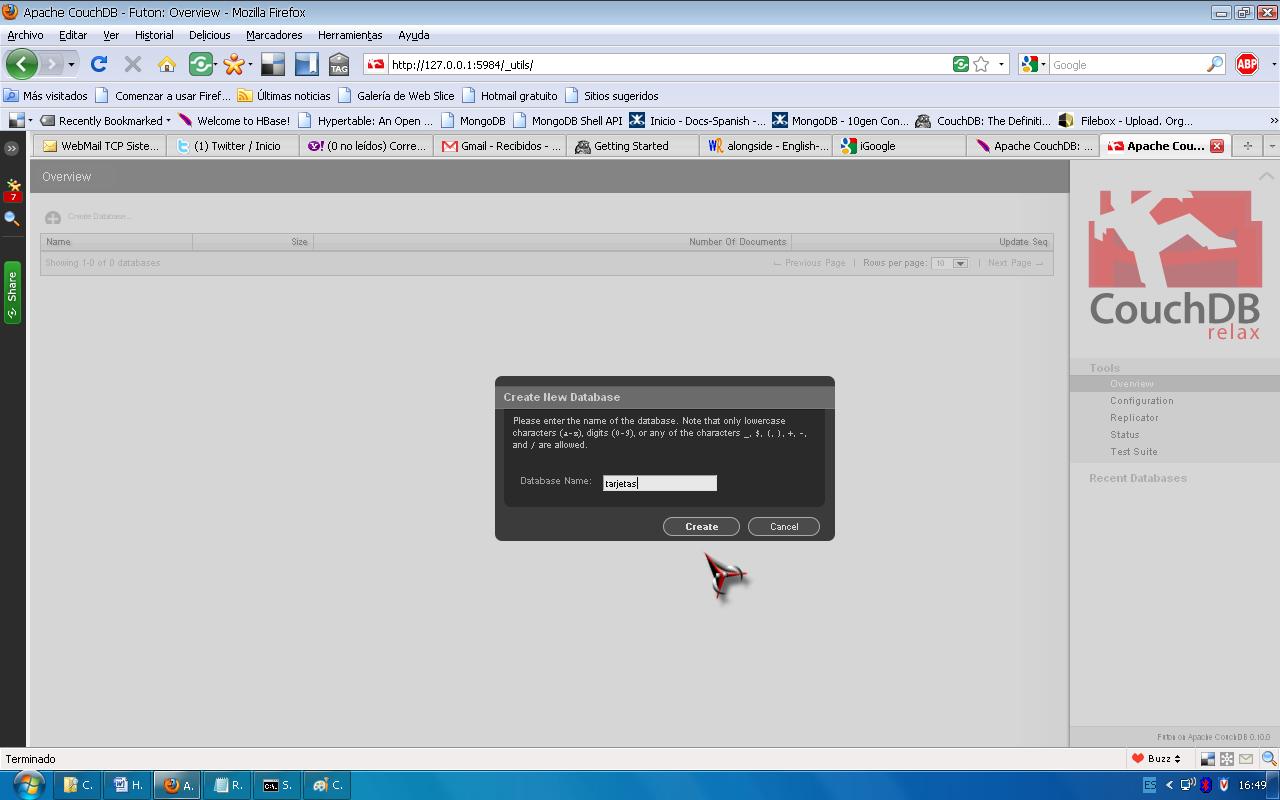1280x800 pixels.
Task: Click the URL address bar
Action: point(670,64)
